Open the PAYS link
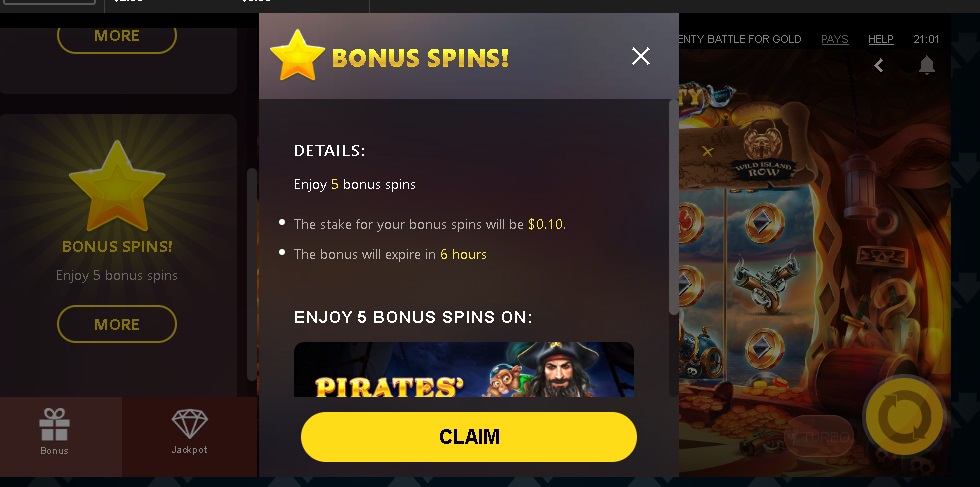 (834, 39)
